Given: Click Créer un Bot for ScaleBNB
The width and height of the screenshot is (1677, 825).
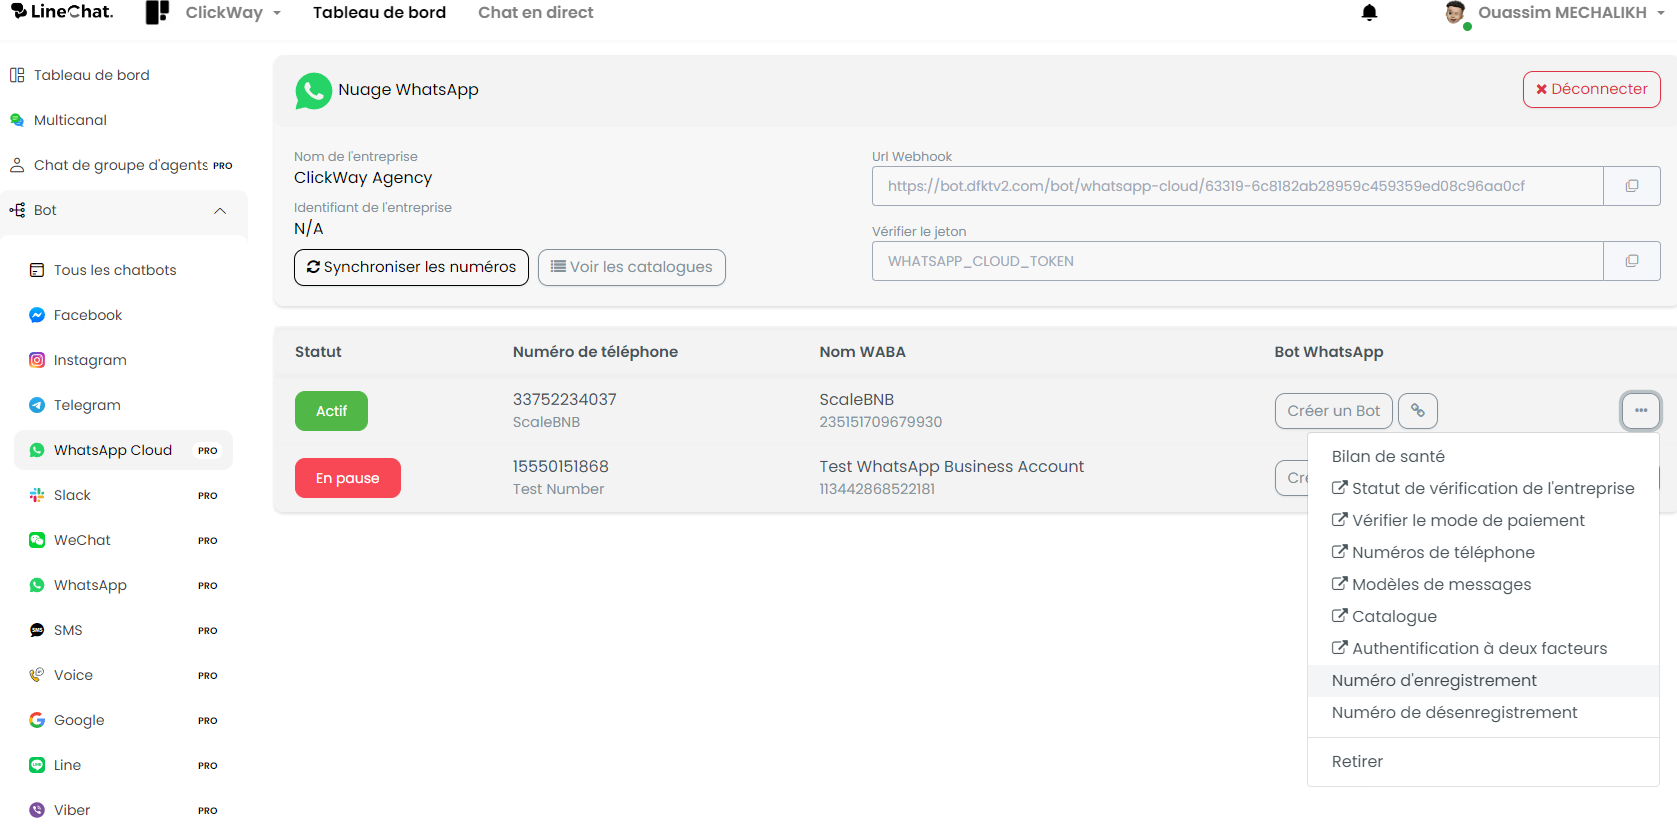Looking at the screenshot, I should (x=1333, y=411).
